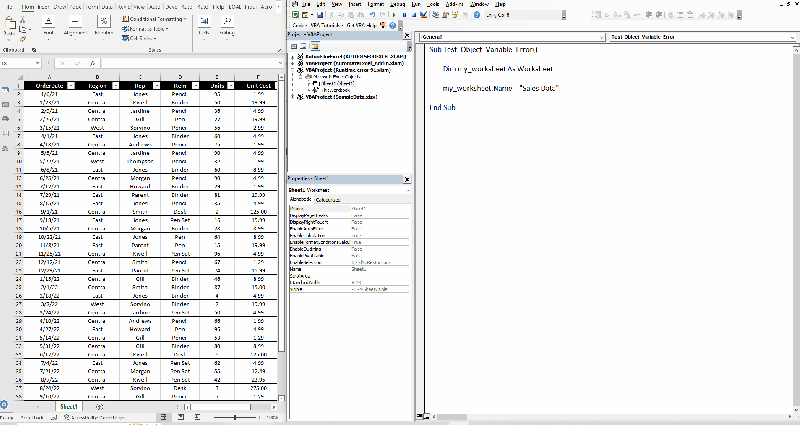
Task: Click the Copy icon in Clipboard group
Action: coord(22,29)
